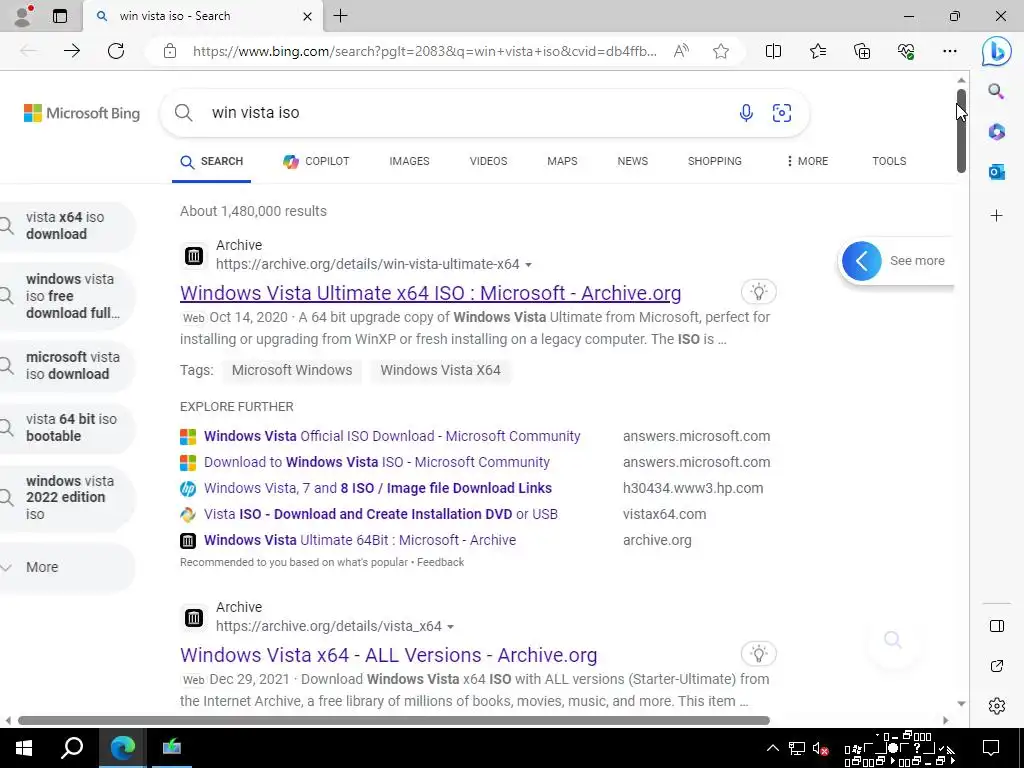1024x768 pixels.
Task: View site information lock icon
Action: pyautogui.click(x=170, y=51)
